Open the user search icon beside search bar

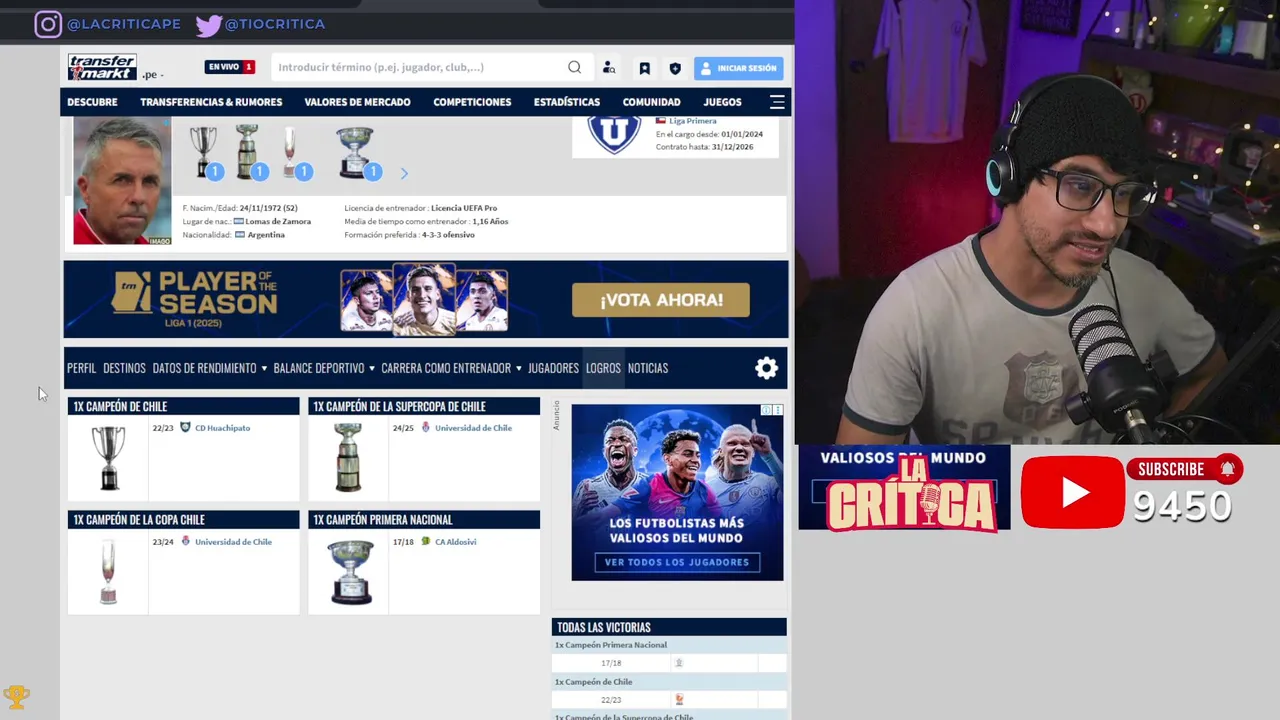coord(609,68)
